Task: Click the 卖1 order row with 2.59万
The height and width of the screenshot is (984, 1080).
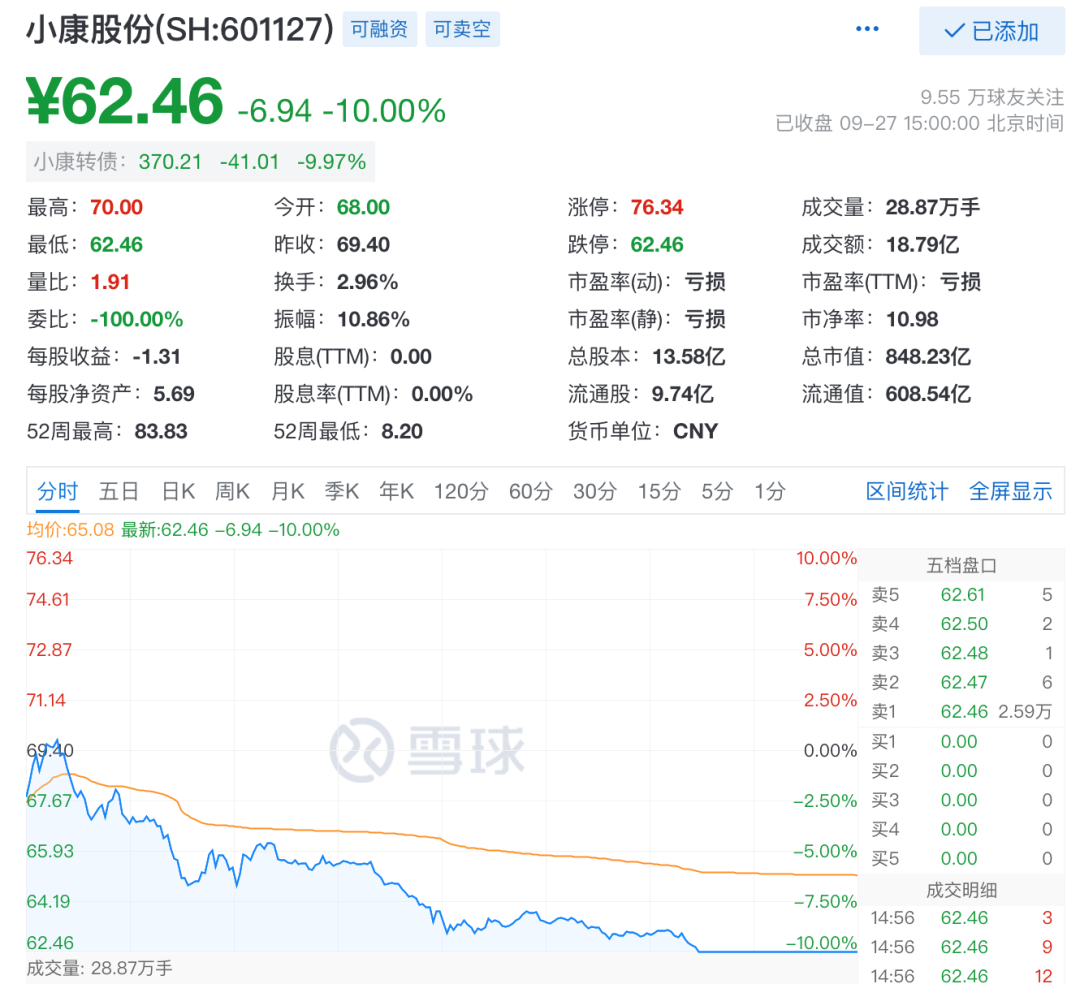Action: (962, 711)
